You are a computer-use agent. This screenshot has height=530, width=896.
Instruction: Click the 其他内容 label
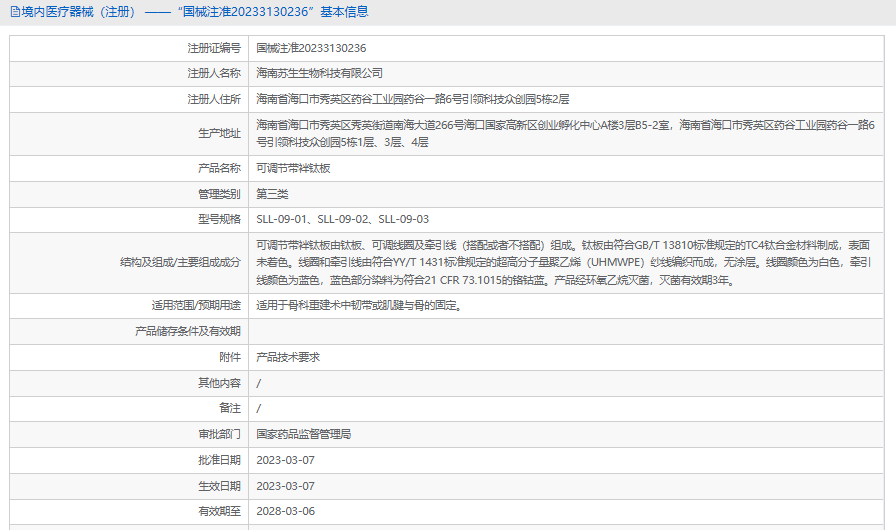[219, 383]
